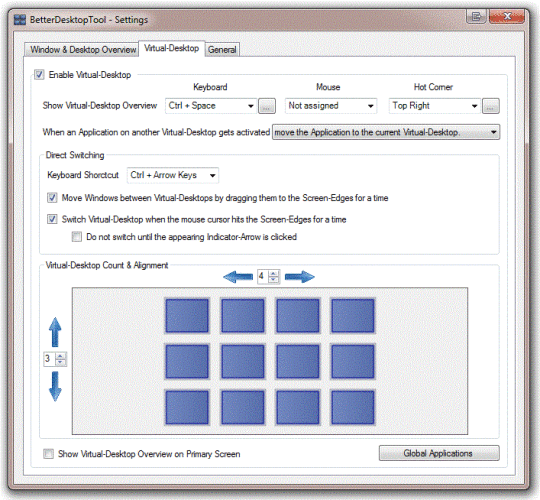Viewport: 540px width, 500px height.
Task: Click the column count spinner showing 4
Action: point(269,276)
